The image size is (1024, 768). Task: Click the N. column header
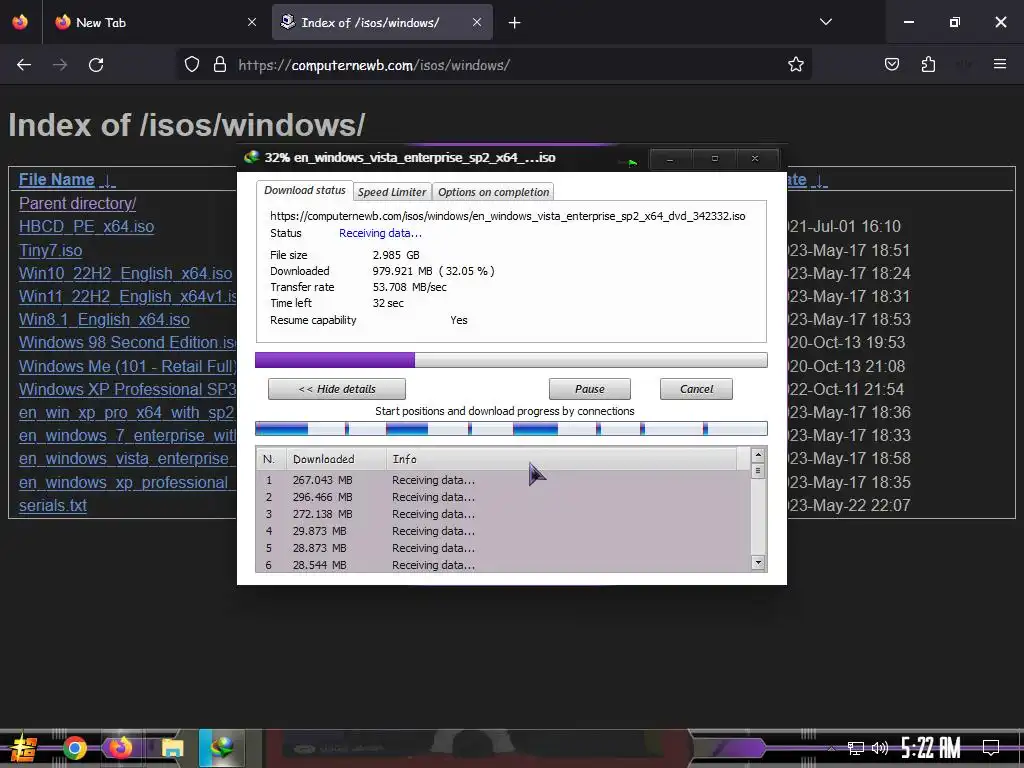[271, 459]
